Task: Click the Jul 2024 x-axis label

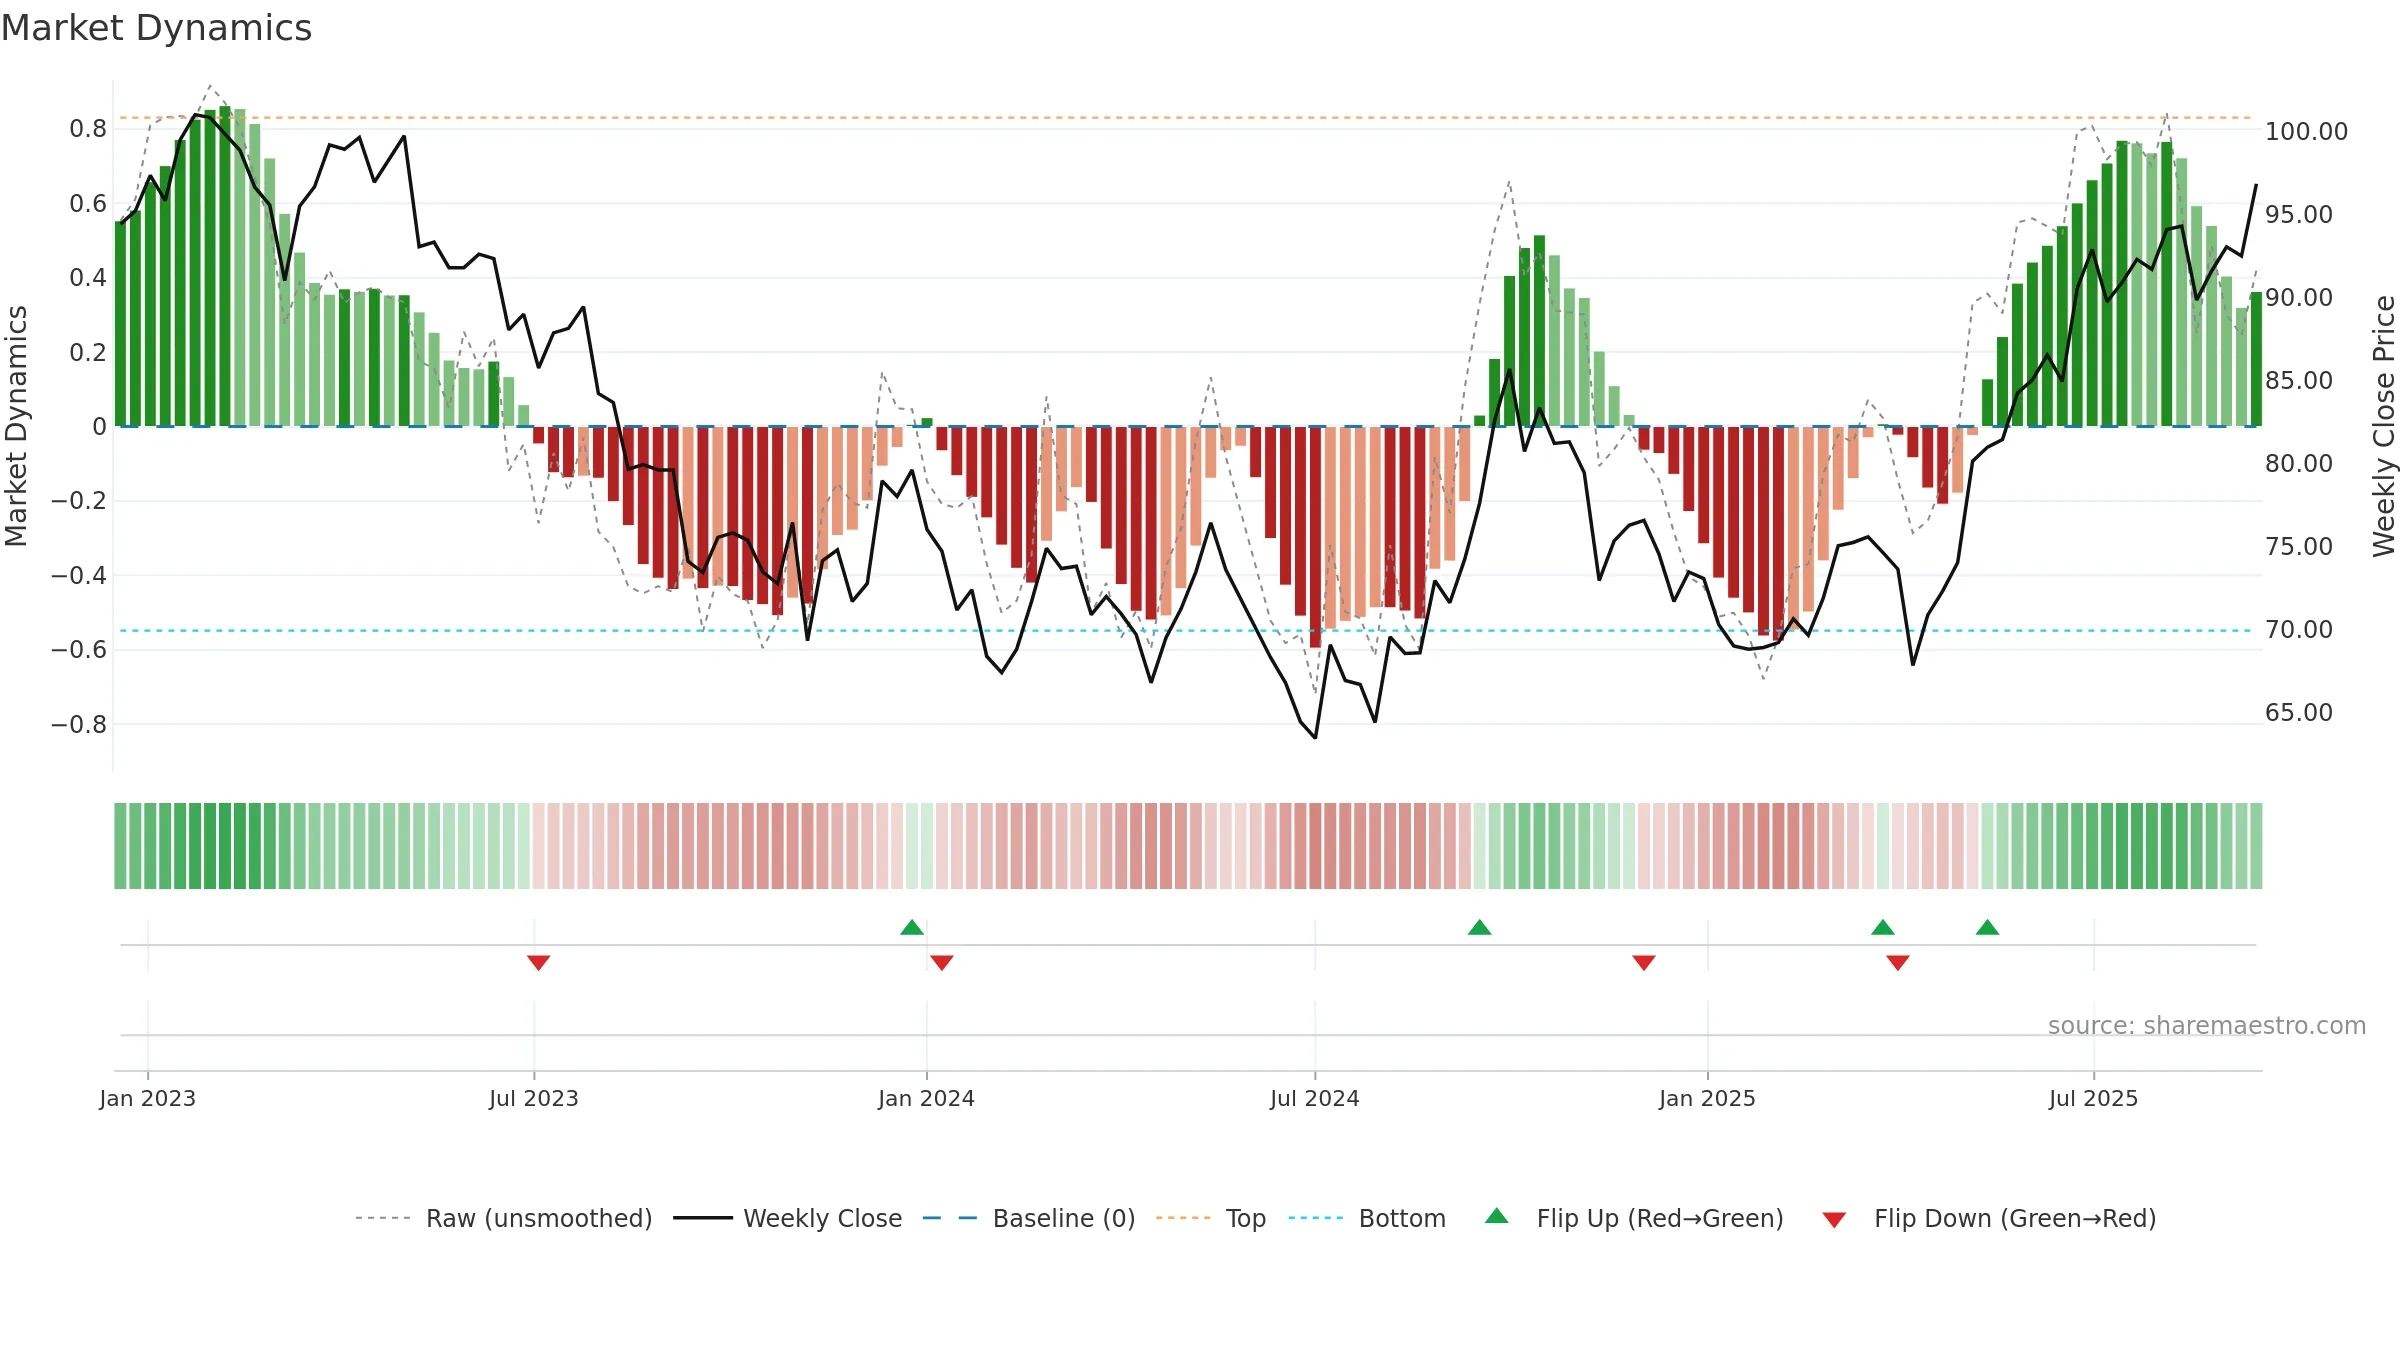Action: coord(1315,1098)
